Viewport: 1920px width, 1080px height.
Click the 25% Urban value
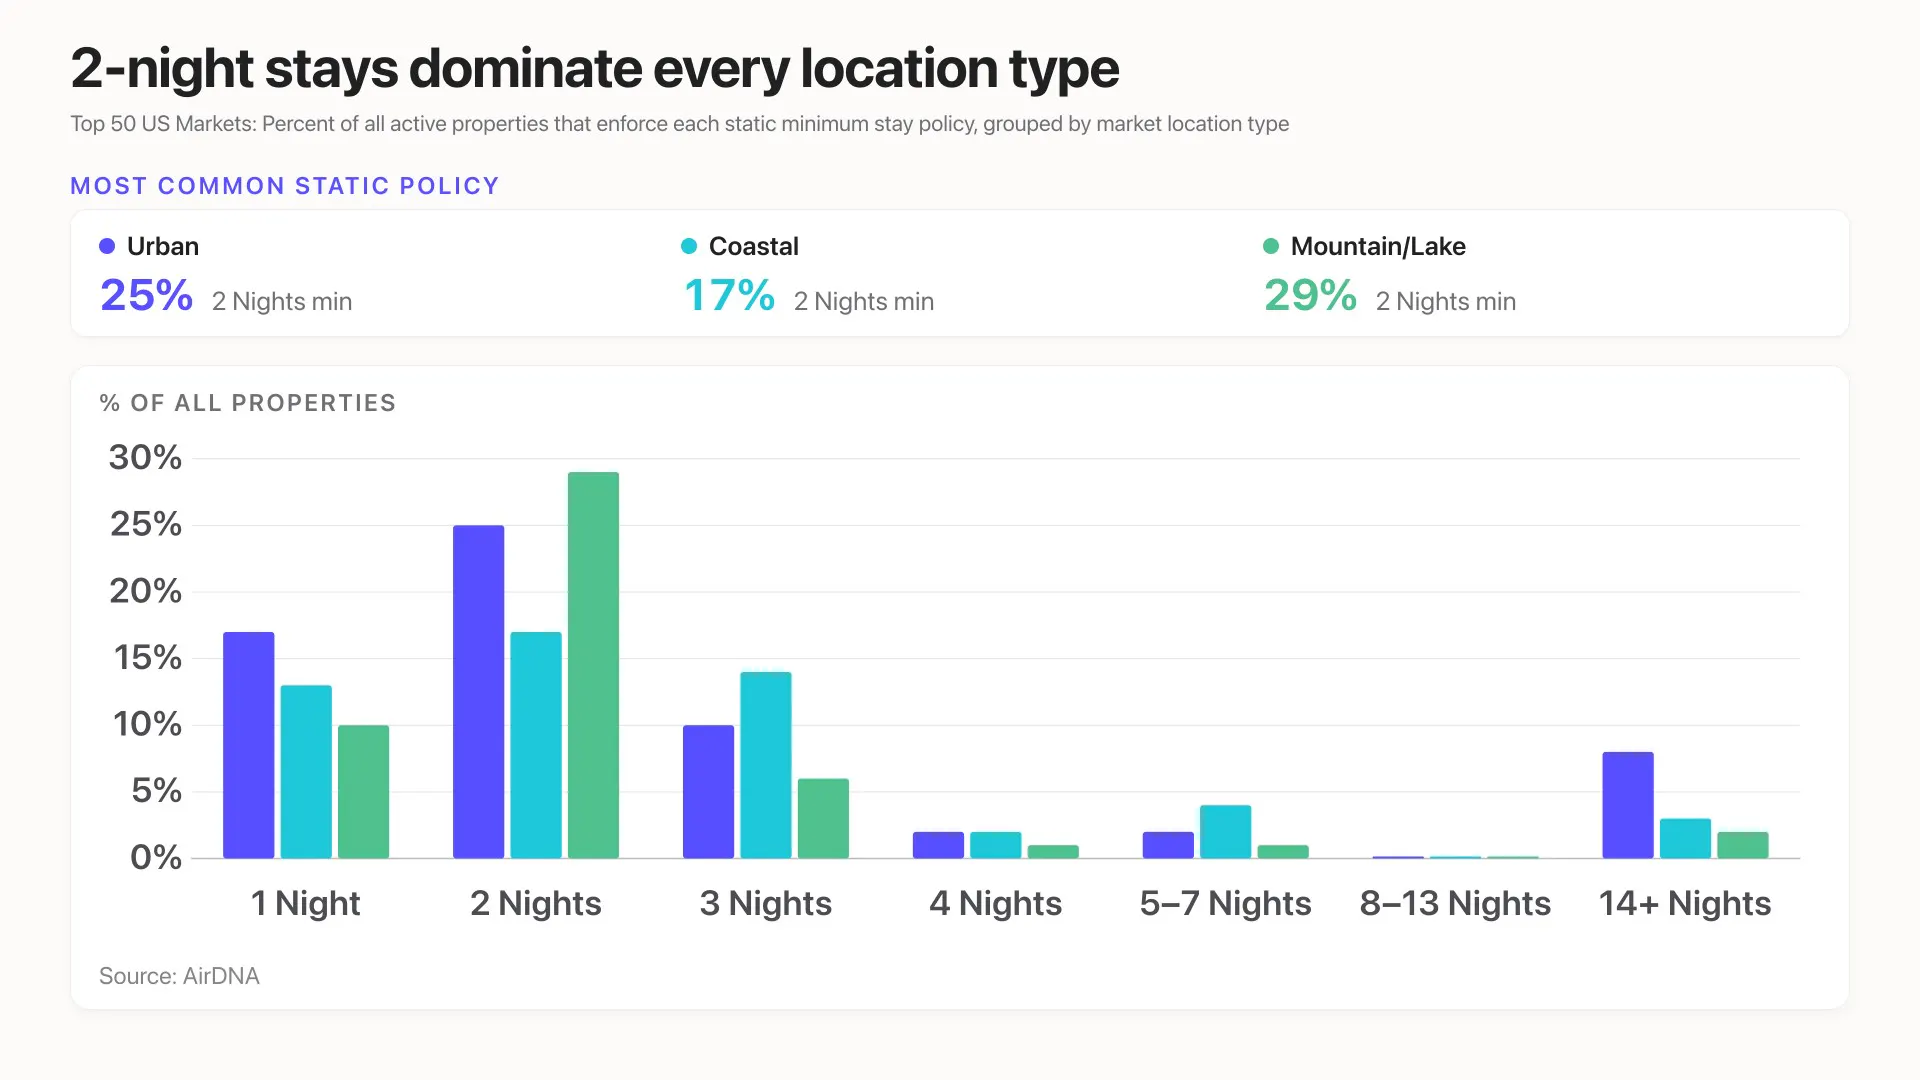[147, 295]
